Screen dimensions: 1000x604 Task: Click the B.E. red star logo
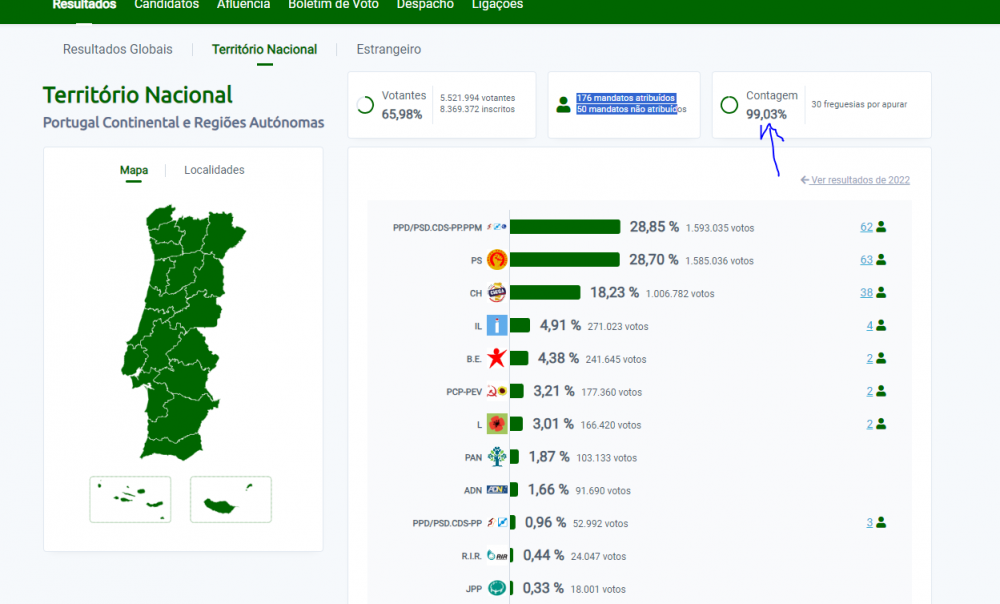pos(497,358)
